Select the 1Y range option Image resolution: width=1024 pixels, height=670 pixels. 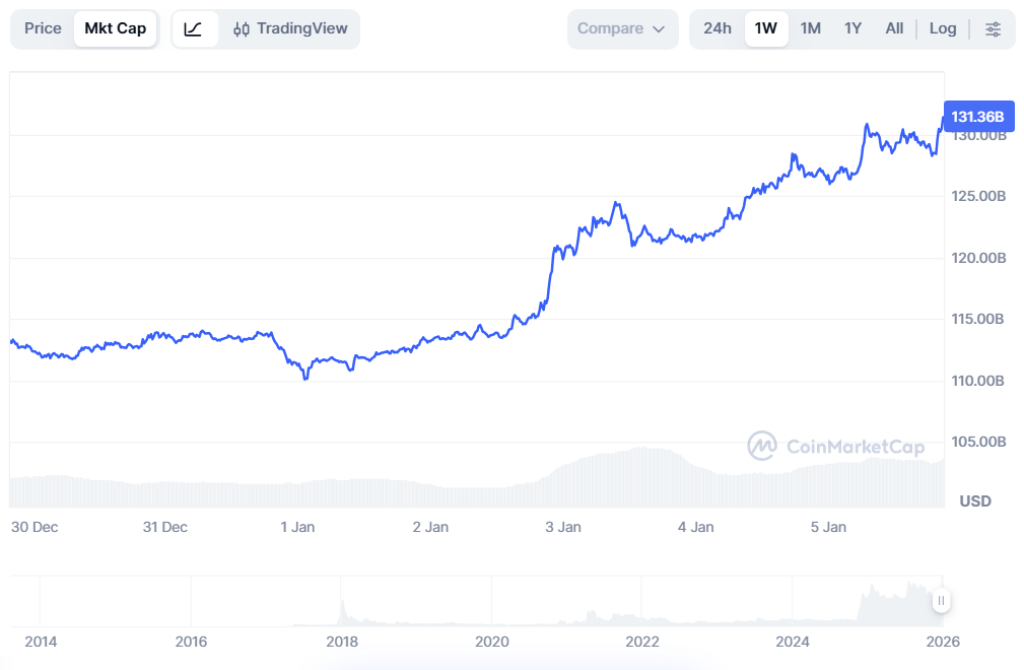coord(852,29)
